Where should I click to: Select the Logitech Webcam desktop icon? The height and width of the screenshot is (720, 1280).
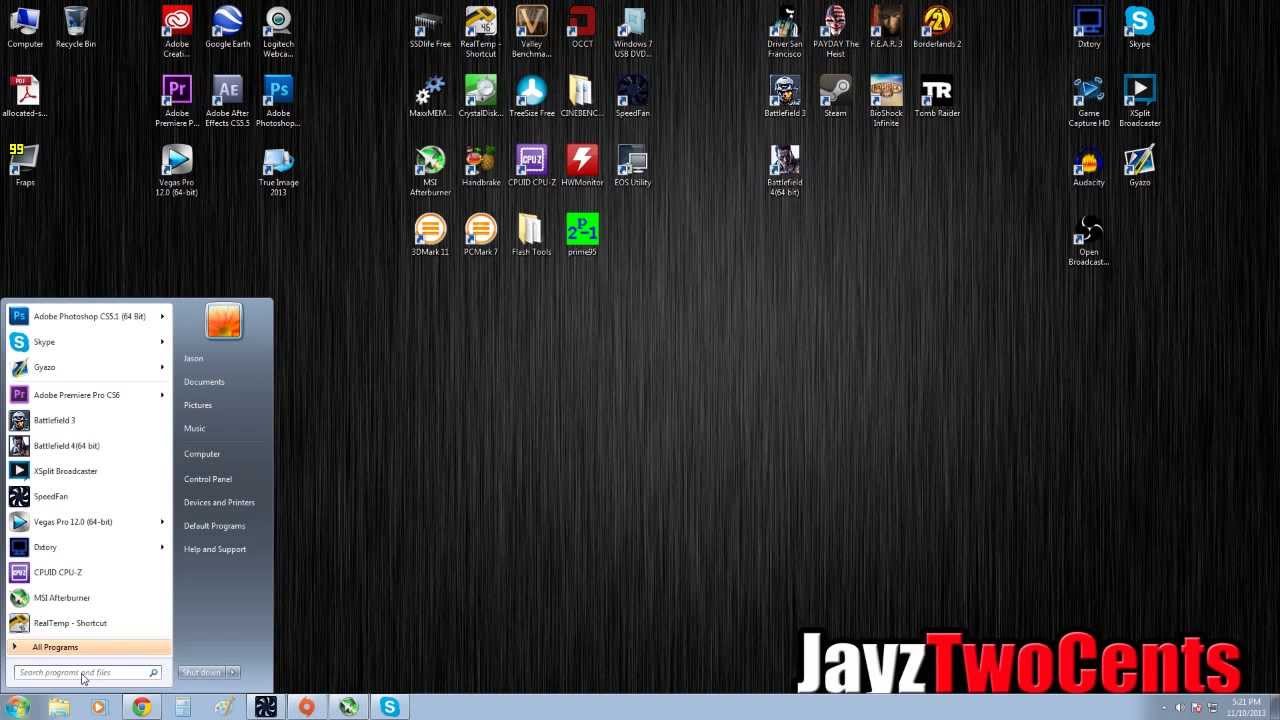(278, 32)
